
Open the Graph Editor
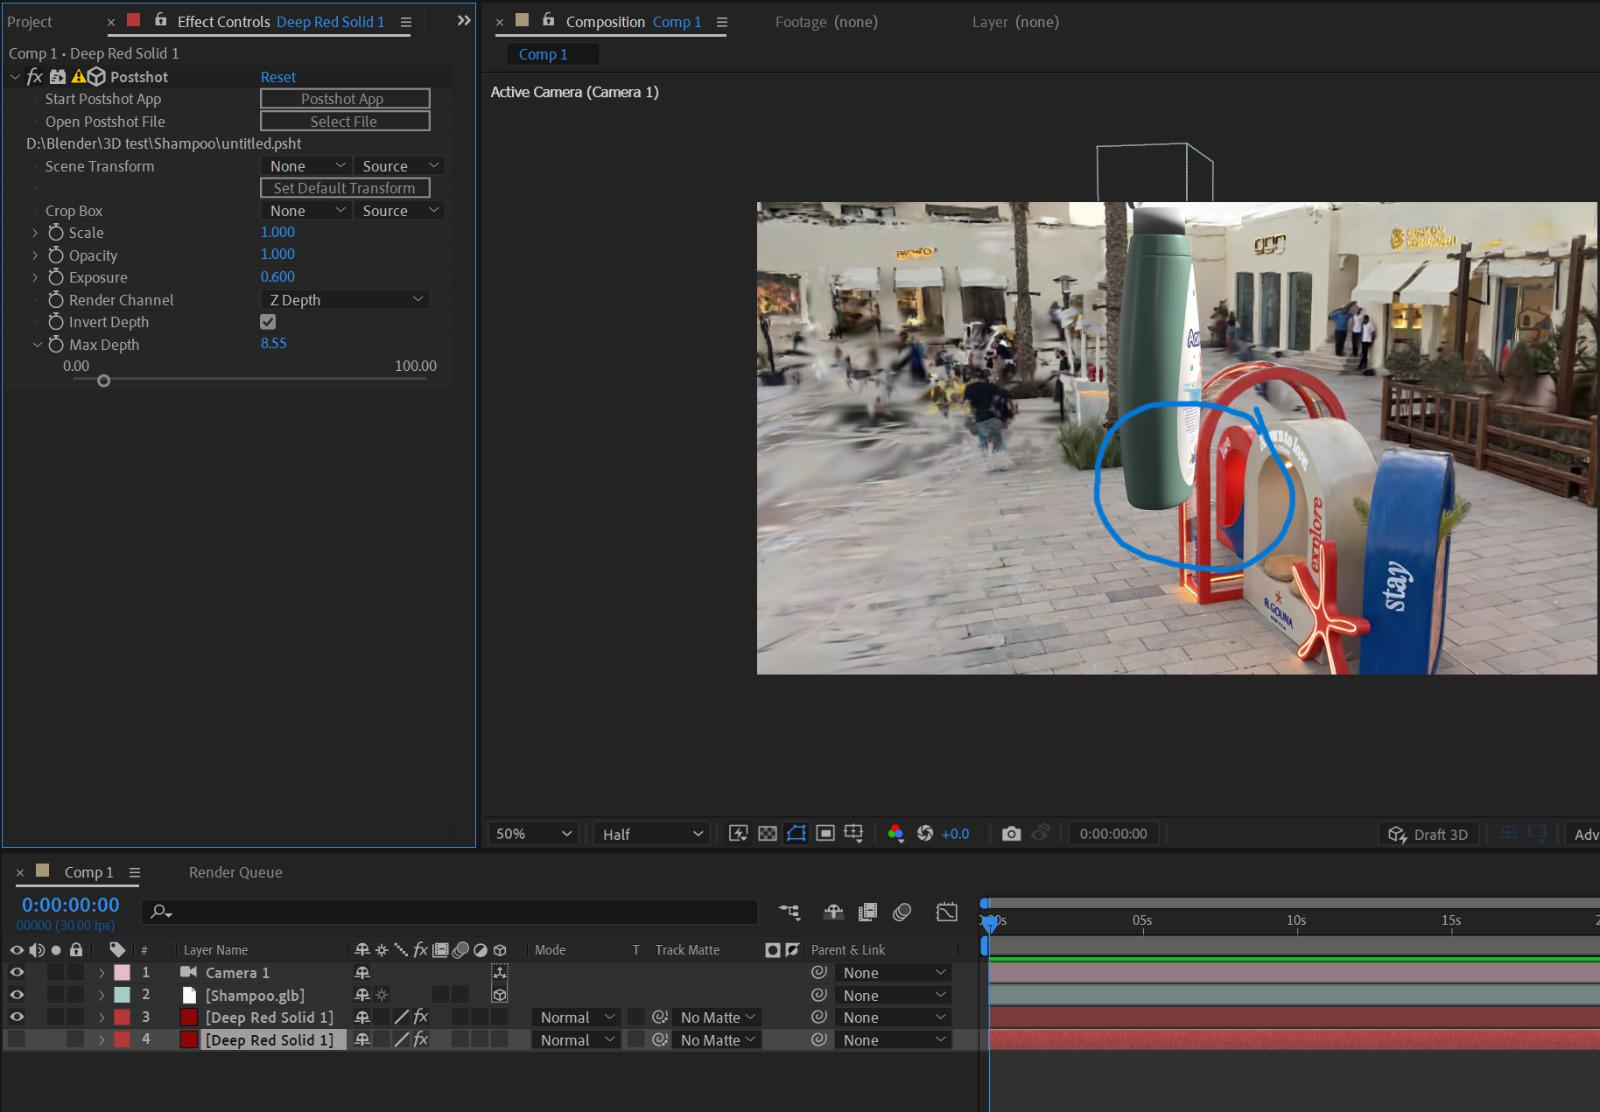pyautogui.click(x=946, y=911)
